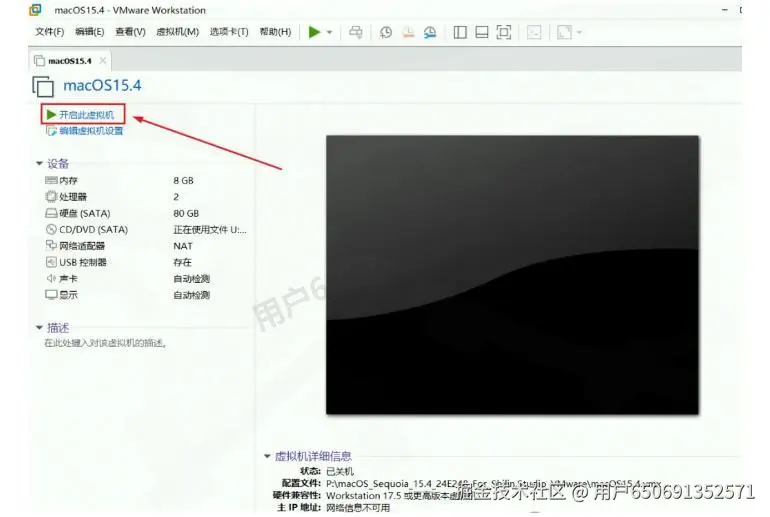770x517 pixels.
Task: Revert to snapshot with the toolbar icon
Action: 408,32
